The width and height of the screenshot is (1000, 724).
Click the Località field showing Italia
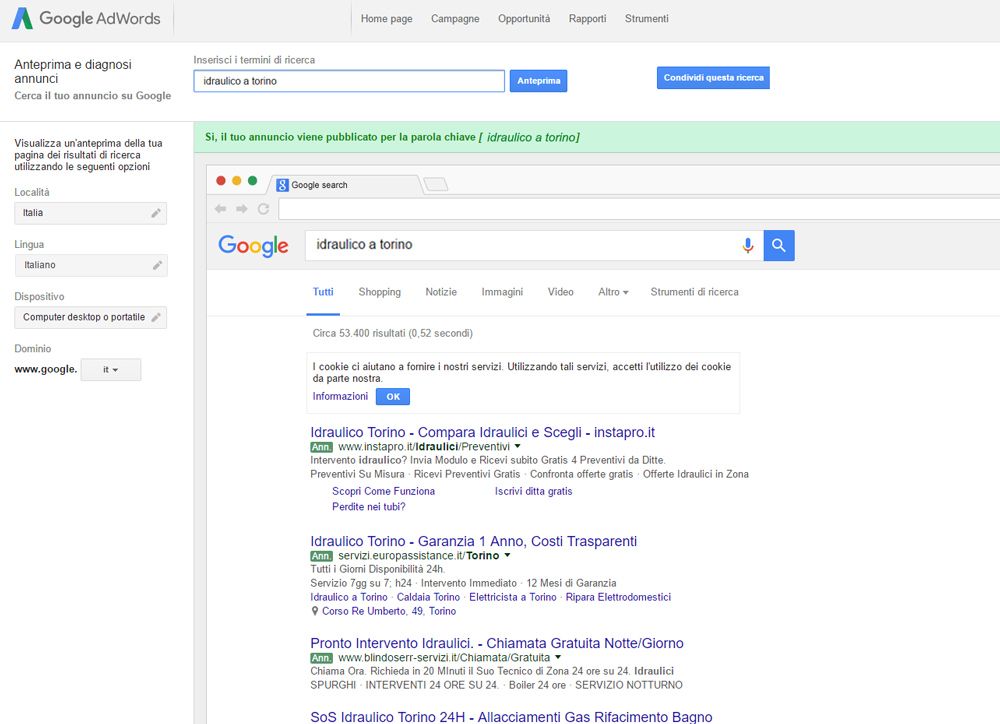click(x=91, y=213)
